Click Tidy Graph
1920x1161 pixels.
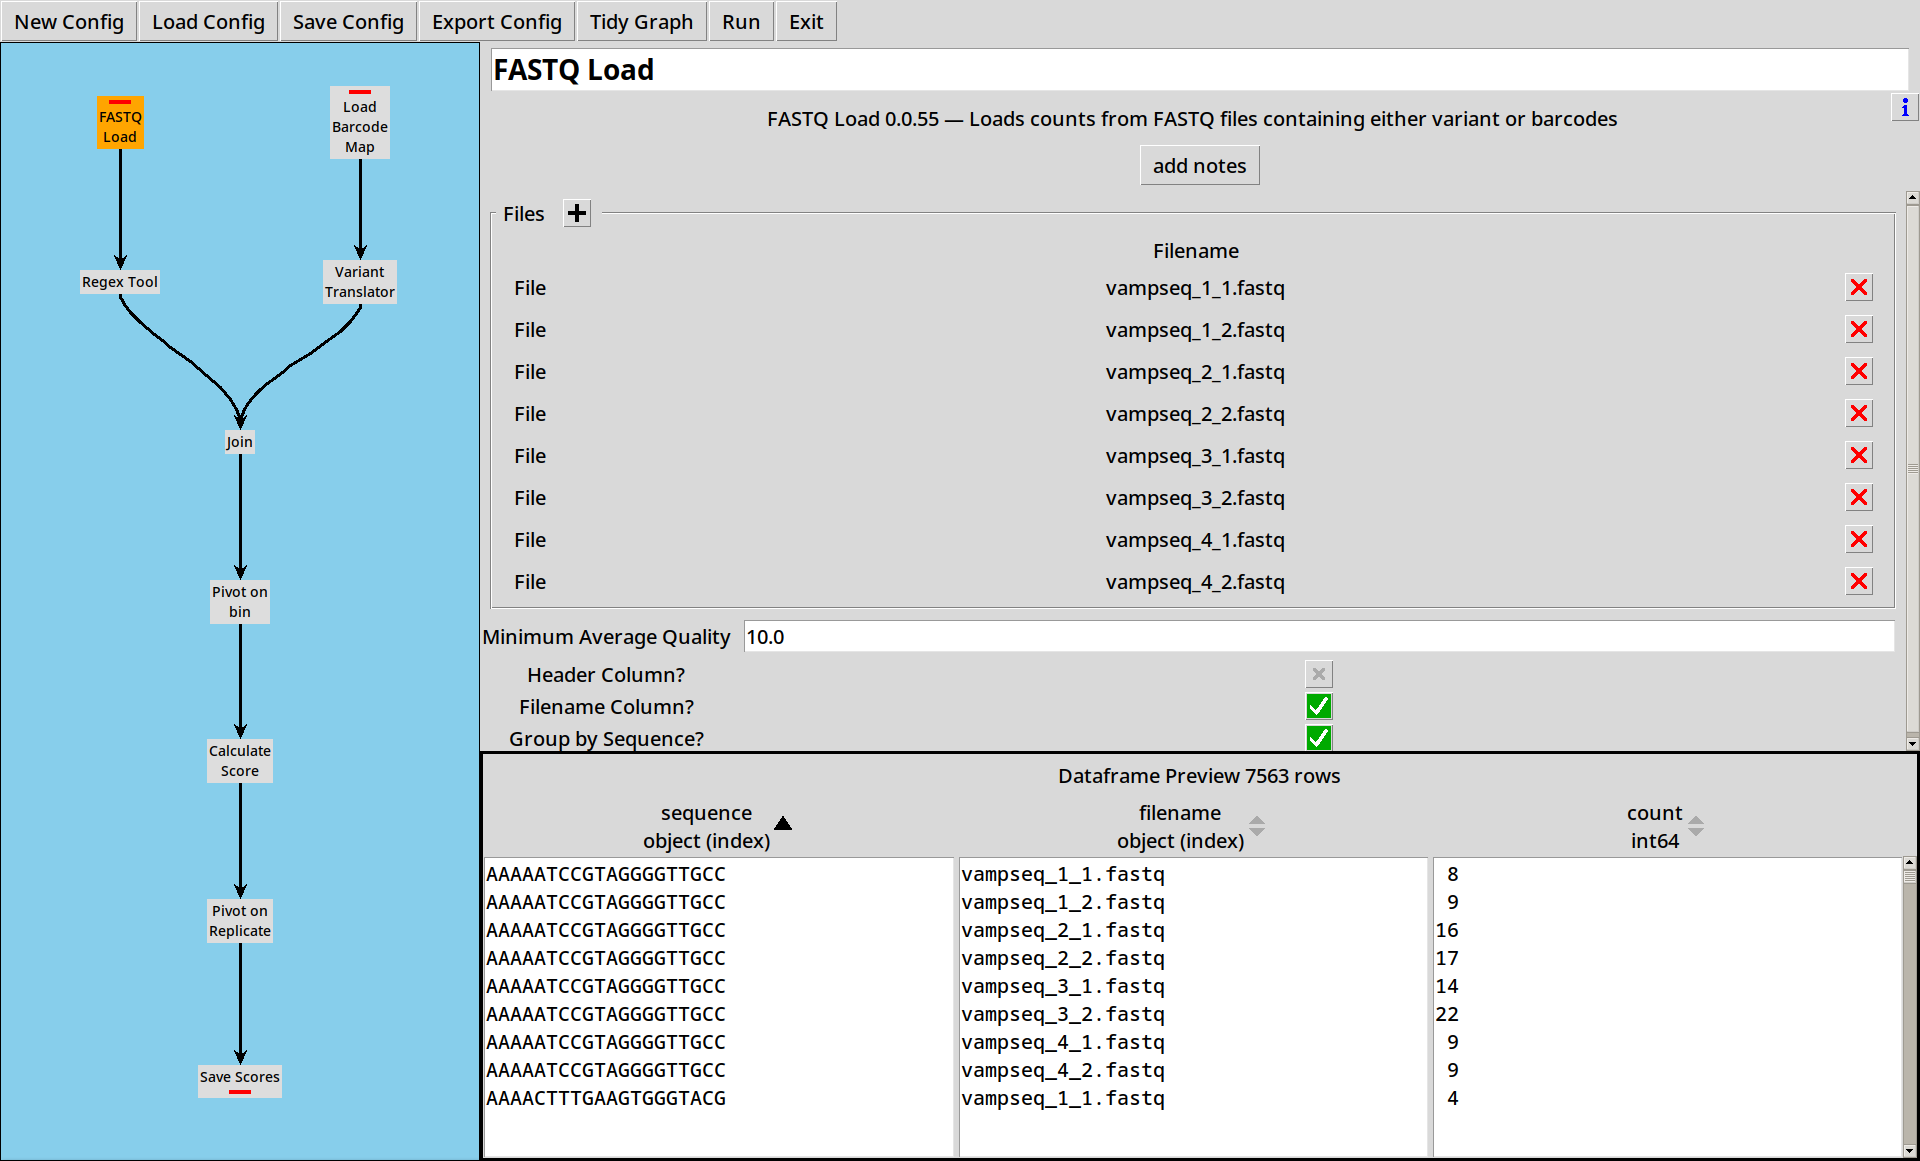pos(641,22)
